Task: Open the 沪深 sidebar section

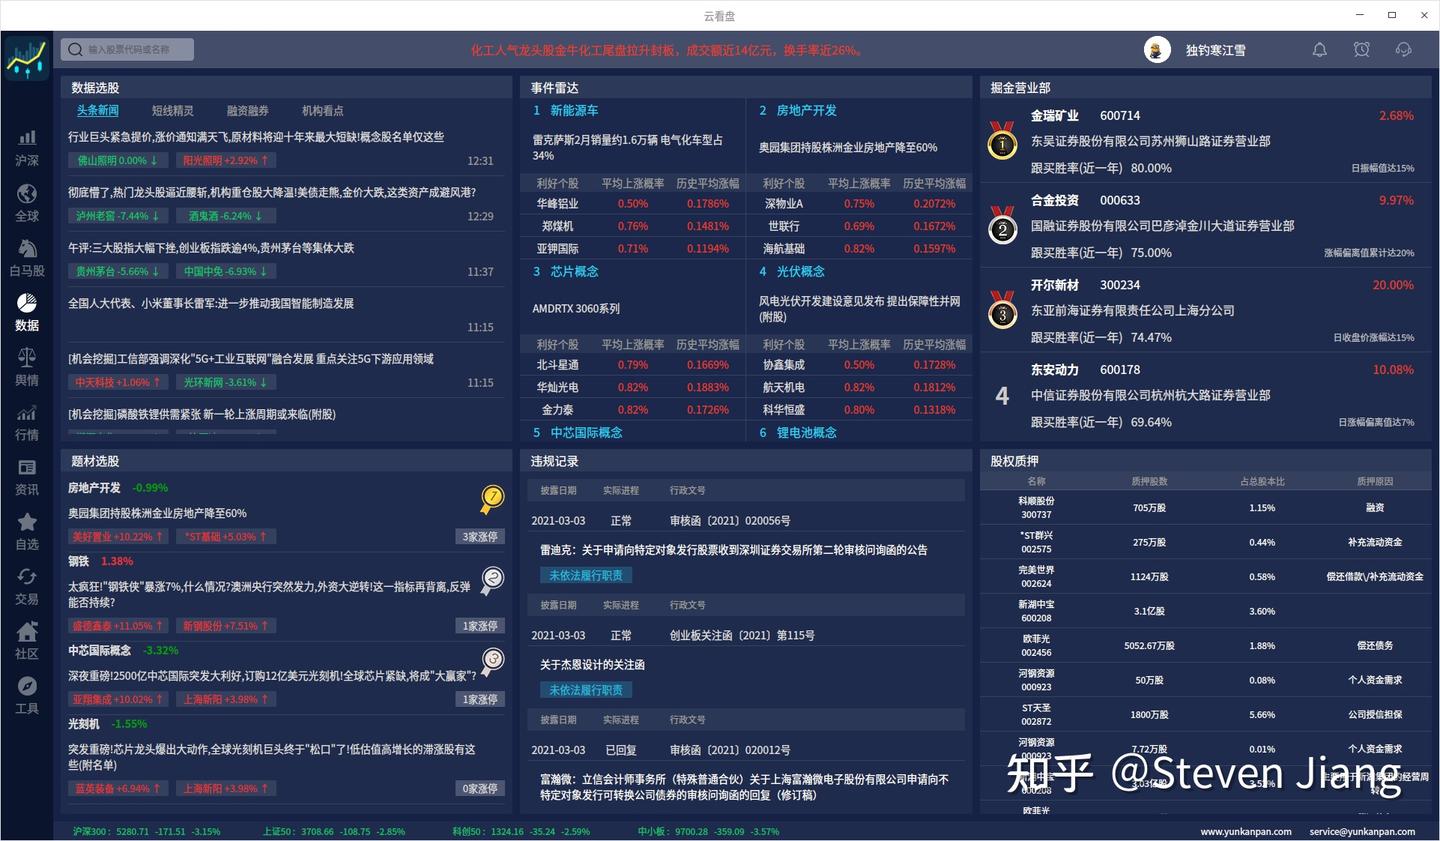Action: coord(27,147)
